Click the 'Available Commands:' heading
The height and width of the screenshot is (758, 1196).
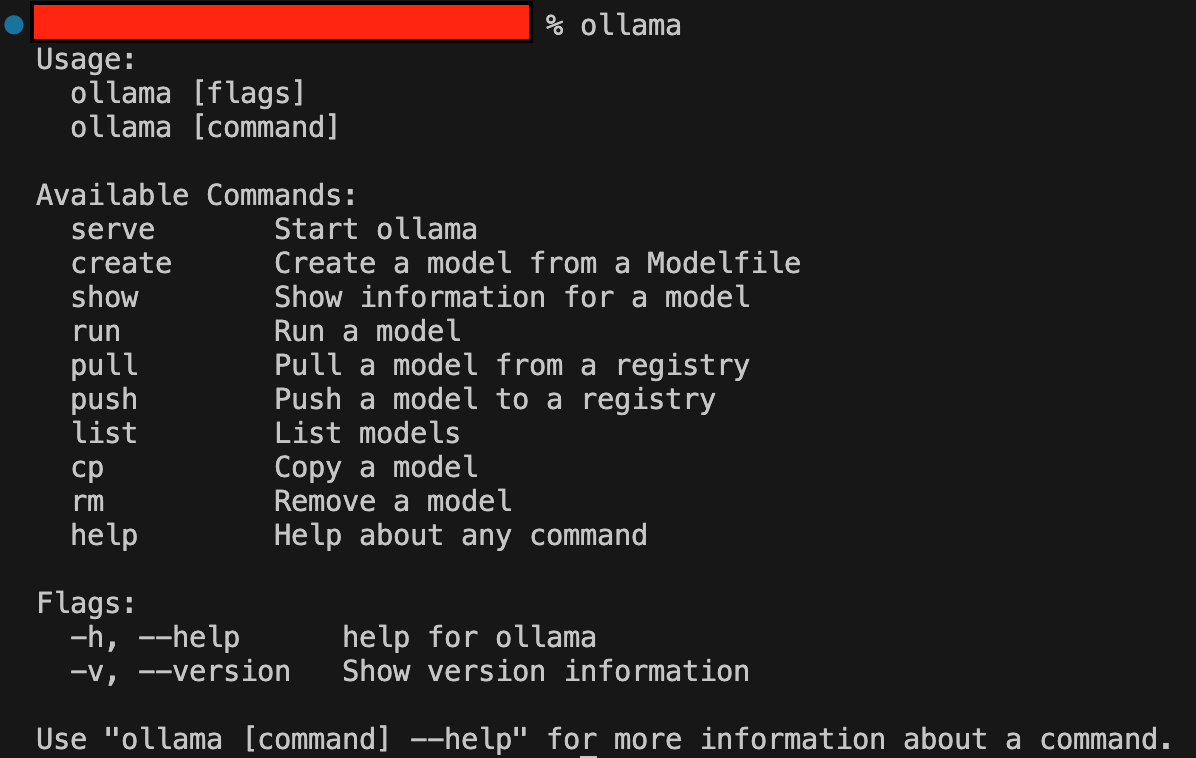pos(196,195)
